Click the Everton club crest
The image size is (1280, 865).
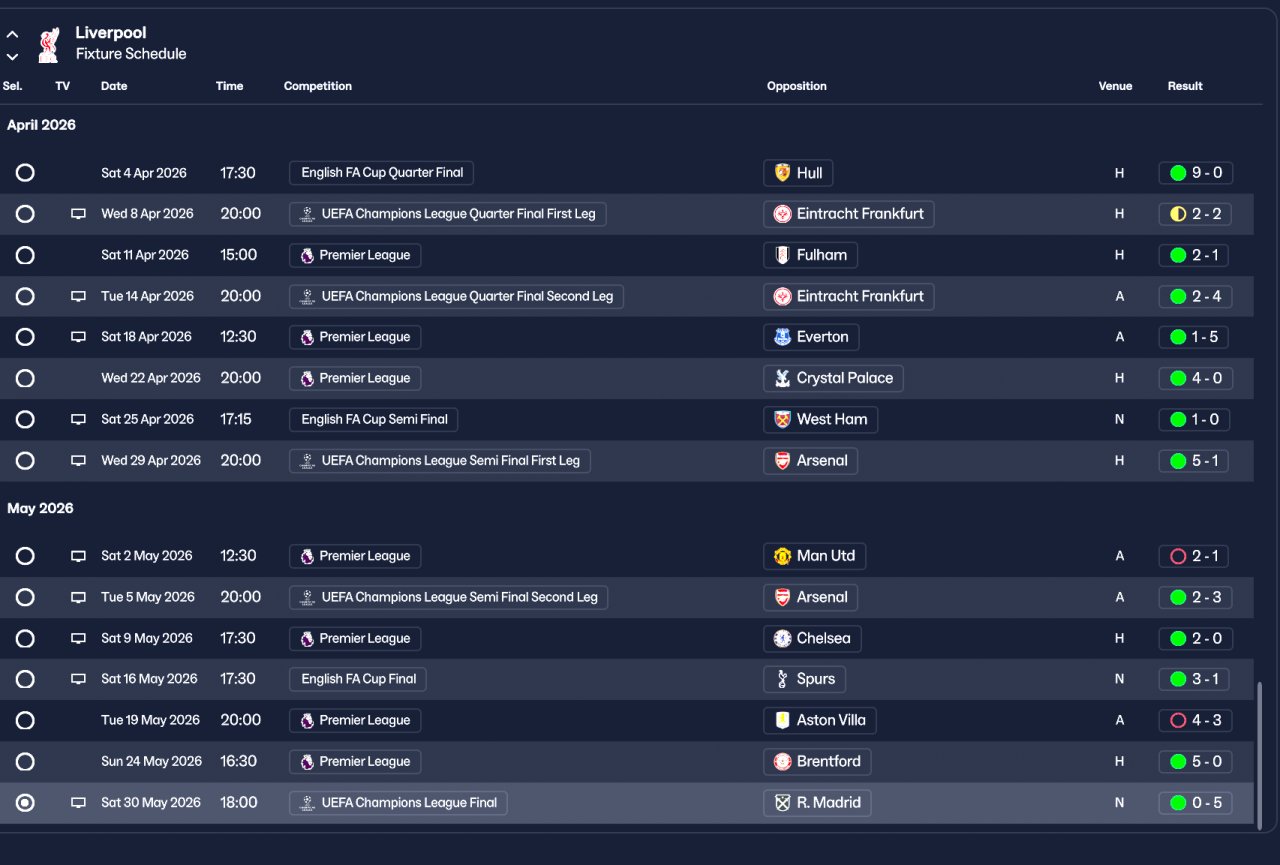click(782, 337)
